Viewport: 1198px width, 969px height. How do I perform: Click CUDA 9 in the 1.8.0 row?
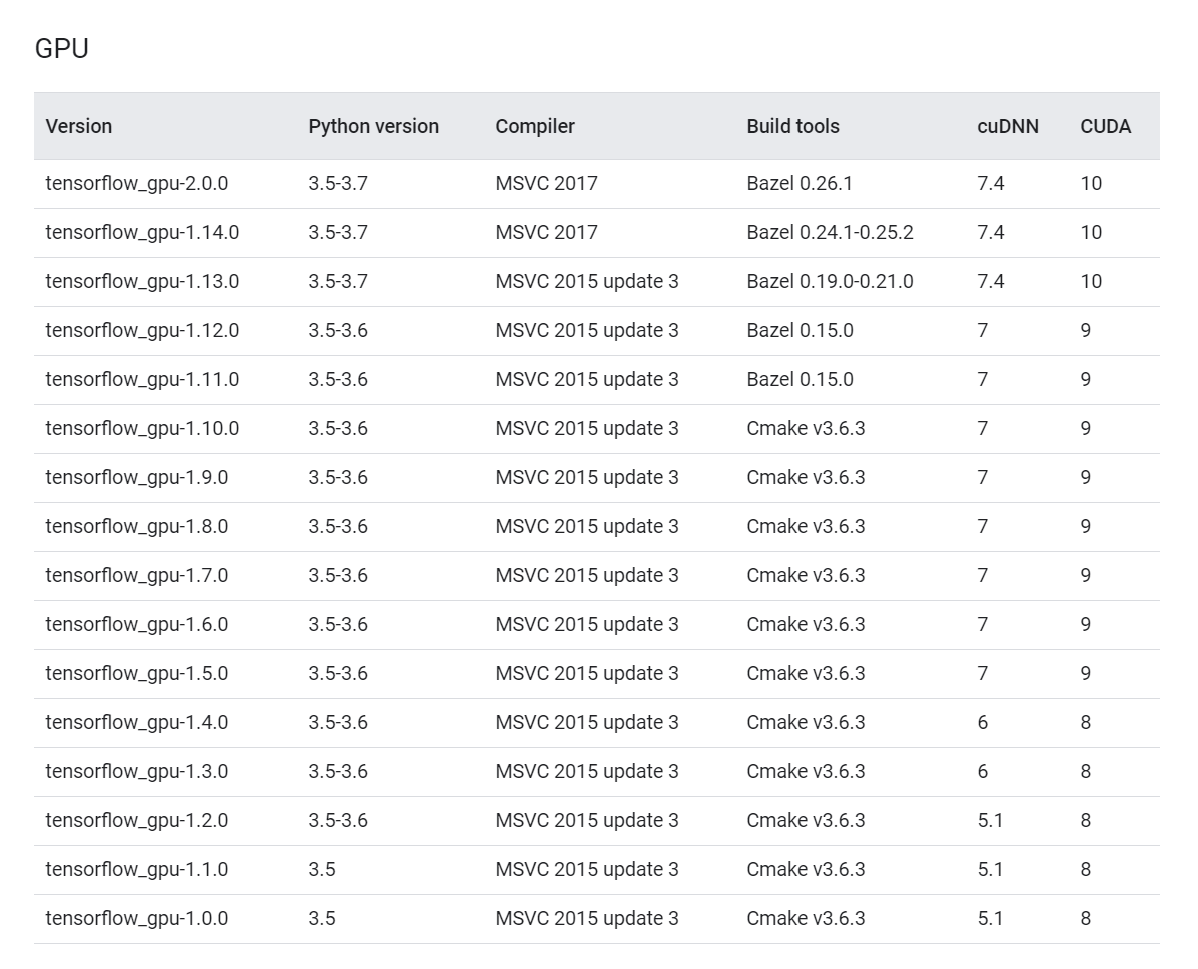coord(1086,526)
